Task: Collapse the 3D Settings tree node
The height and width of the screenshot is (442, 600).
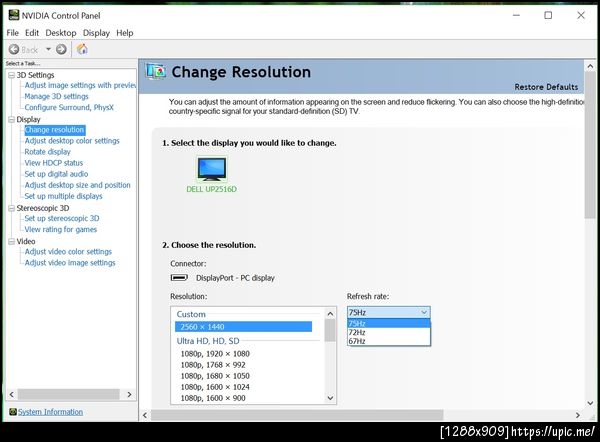Action: tap(11, 75)
